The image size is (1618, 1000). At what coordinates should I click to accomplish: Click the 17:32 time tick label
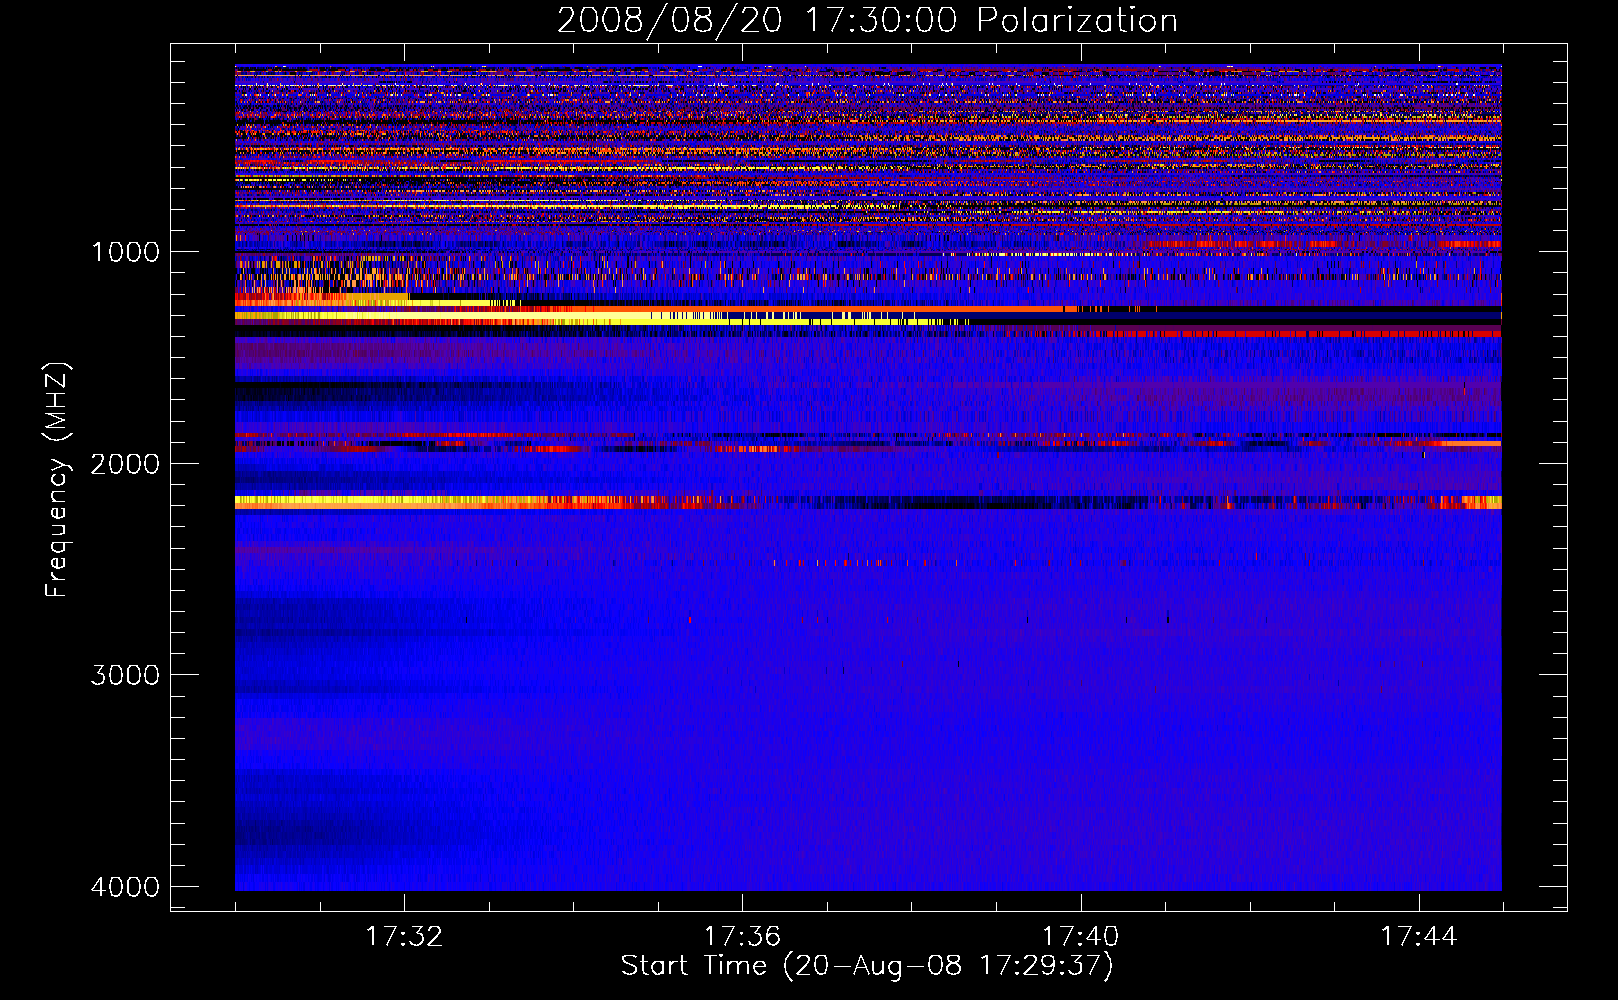coord(404,937)
